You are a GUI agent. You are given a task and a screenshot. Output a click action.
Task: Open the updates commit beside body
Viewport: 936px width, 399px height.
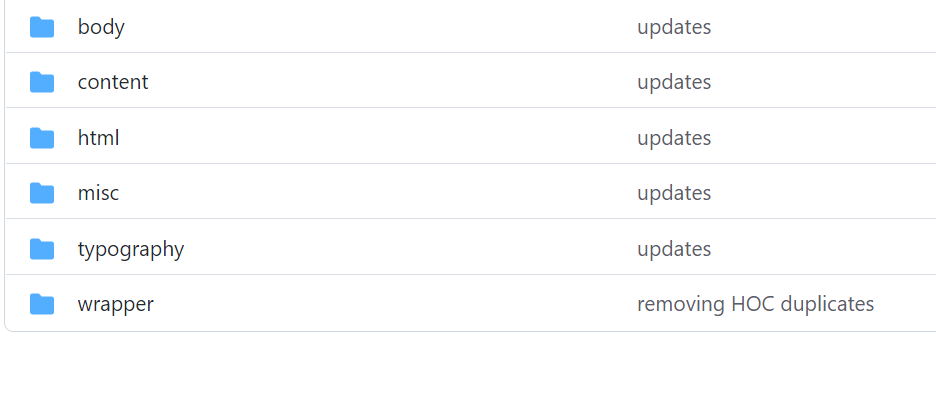(674, 27)
